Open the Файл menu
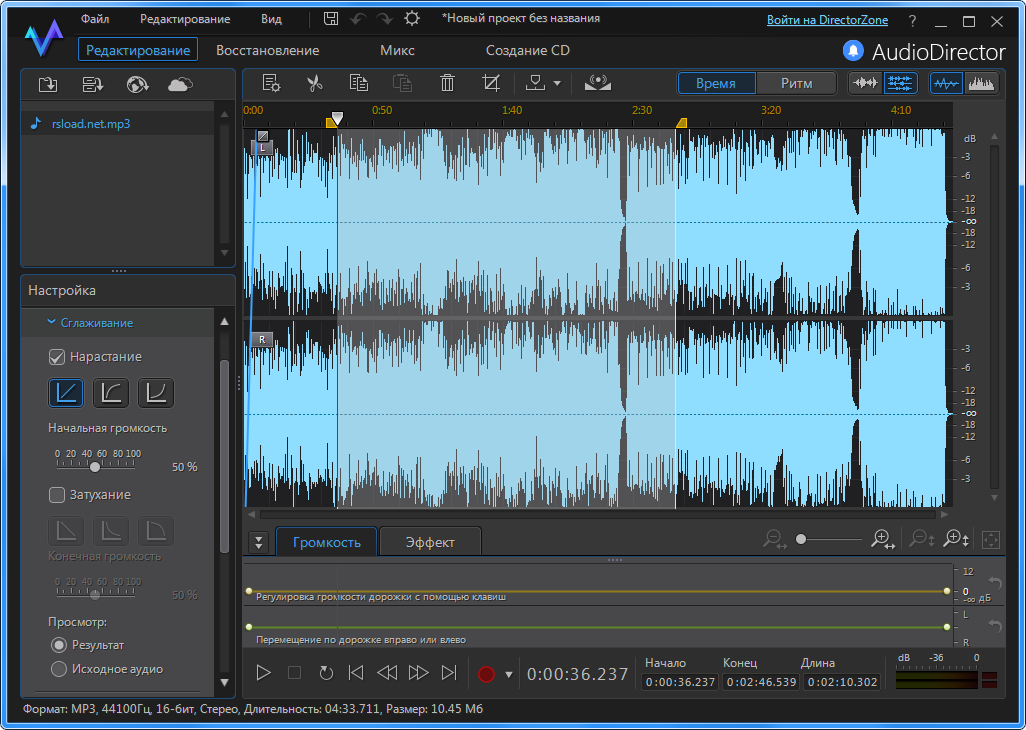Viewport: 1026px width, 730px height. click(x=95, y=19)
